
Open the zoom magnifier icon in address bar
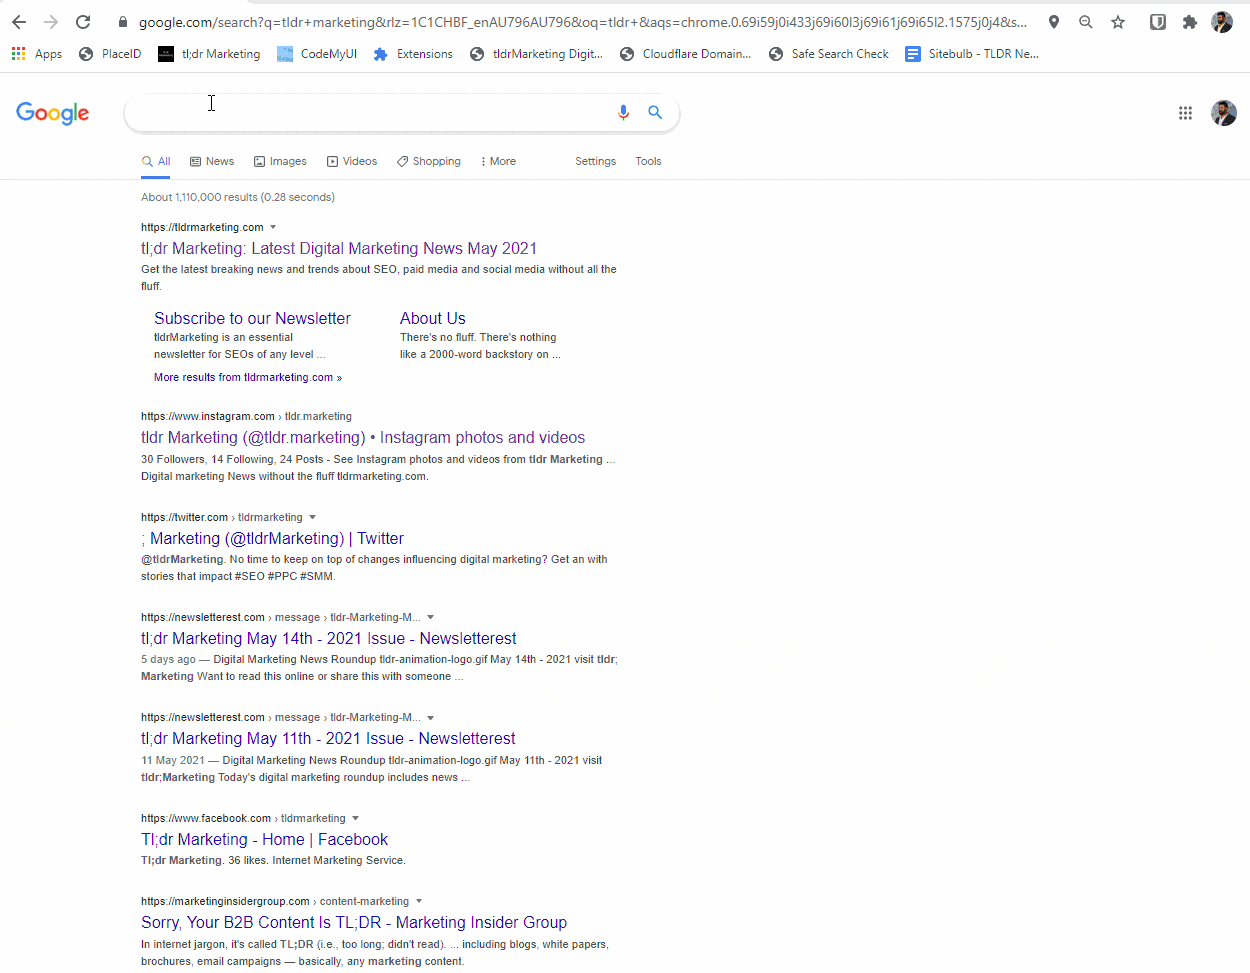(x=1086, y=22)
